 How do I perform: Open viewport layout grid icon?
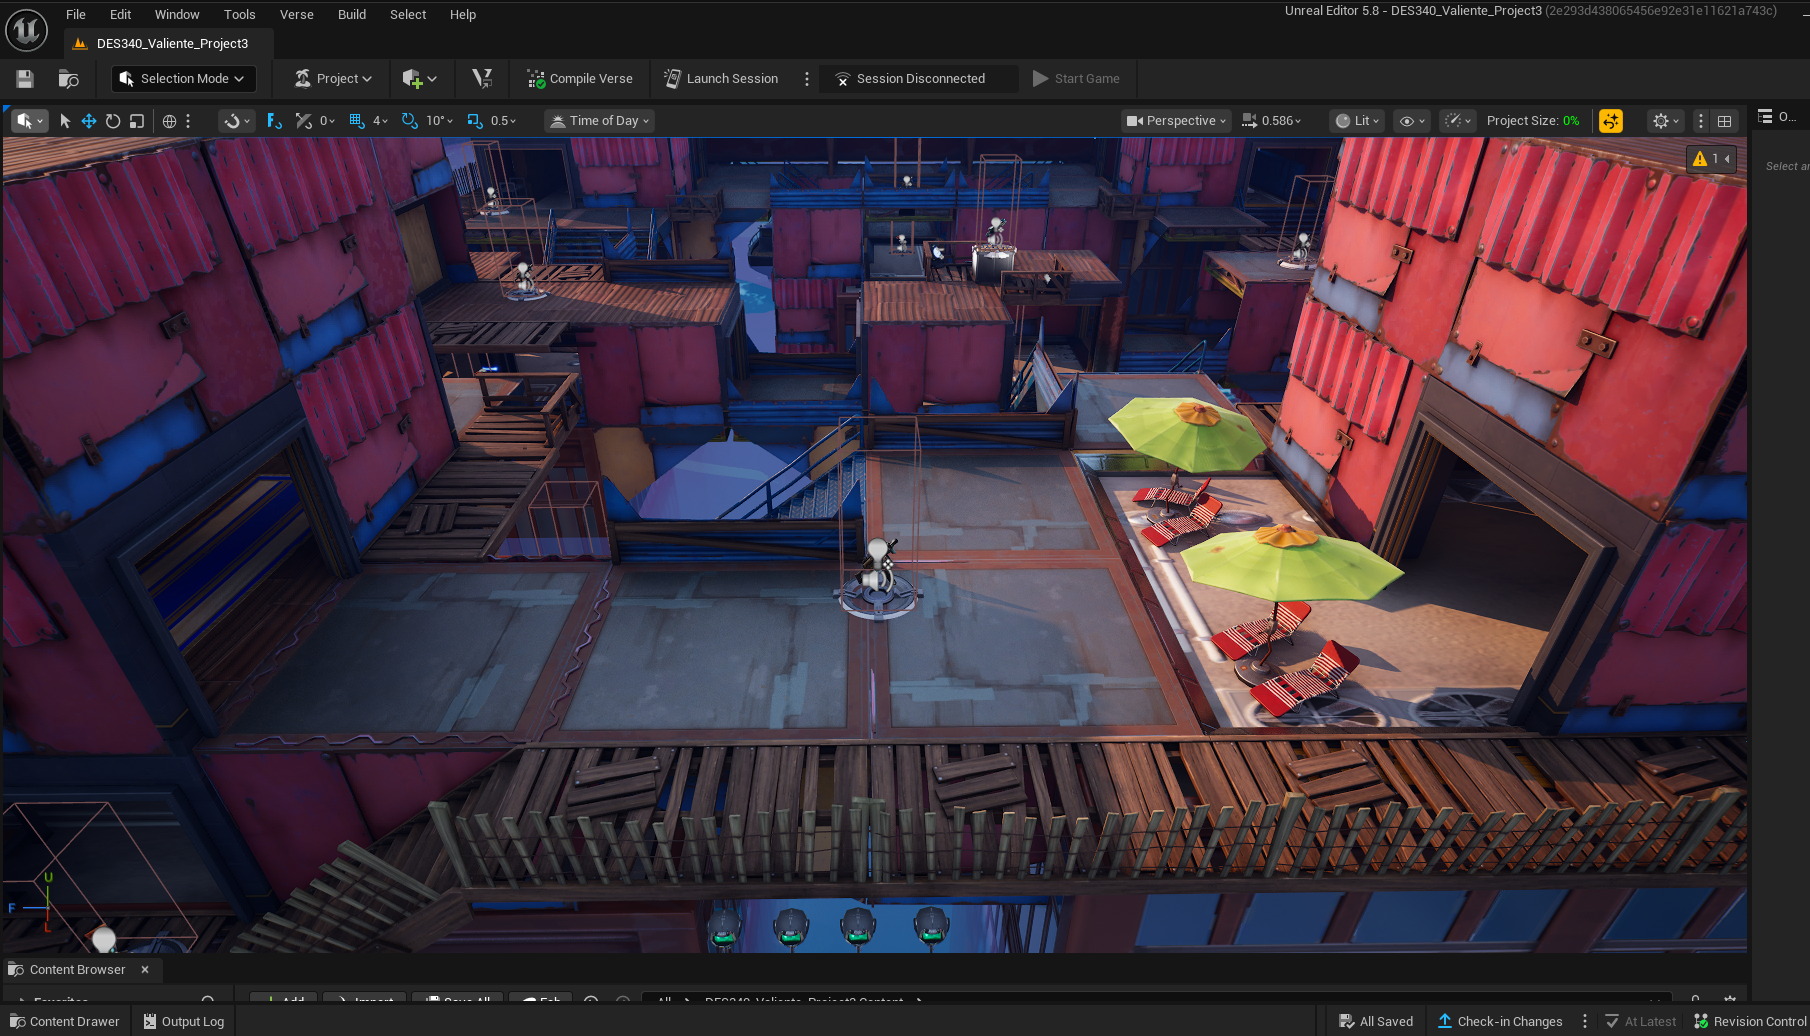(x=1725, y=121)
